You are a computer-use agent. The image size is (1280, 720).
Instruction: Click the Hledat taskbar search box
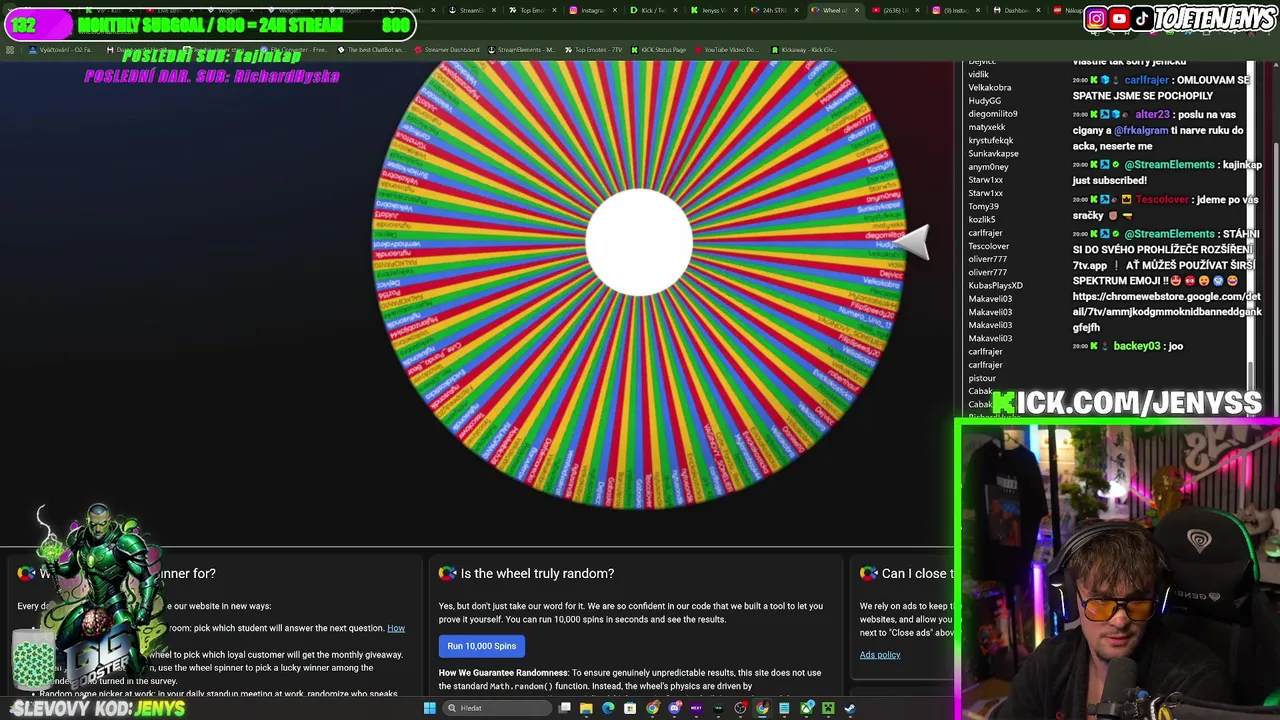[497, 708]
